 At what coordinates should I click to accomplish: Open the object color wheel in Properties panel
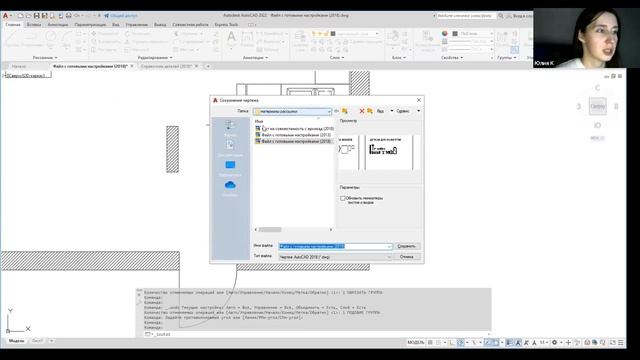[444, 33]
